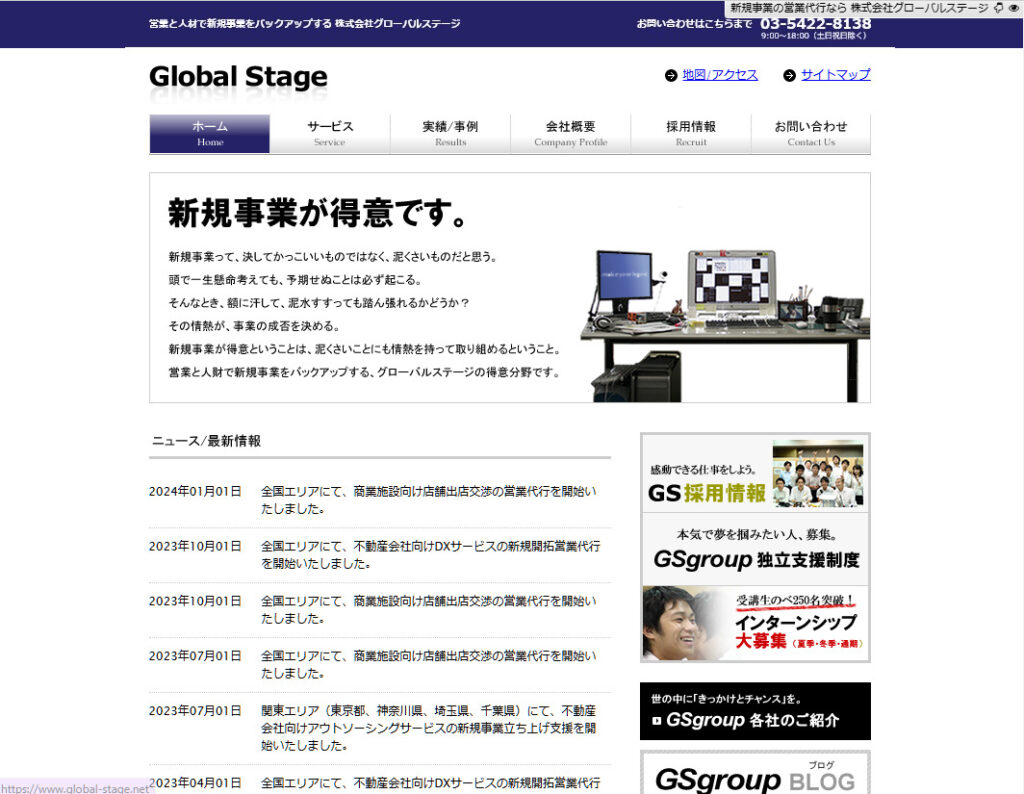Visit the GSgroup BLOG banner
The image size is (1024, 794).
coord(755,774)
